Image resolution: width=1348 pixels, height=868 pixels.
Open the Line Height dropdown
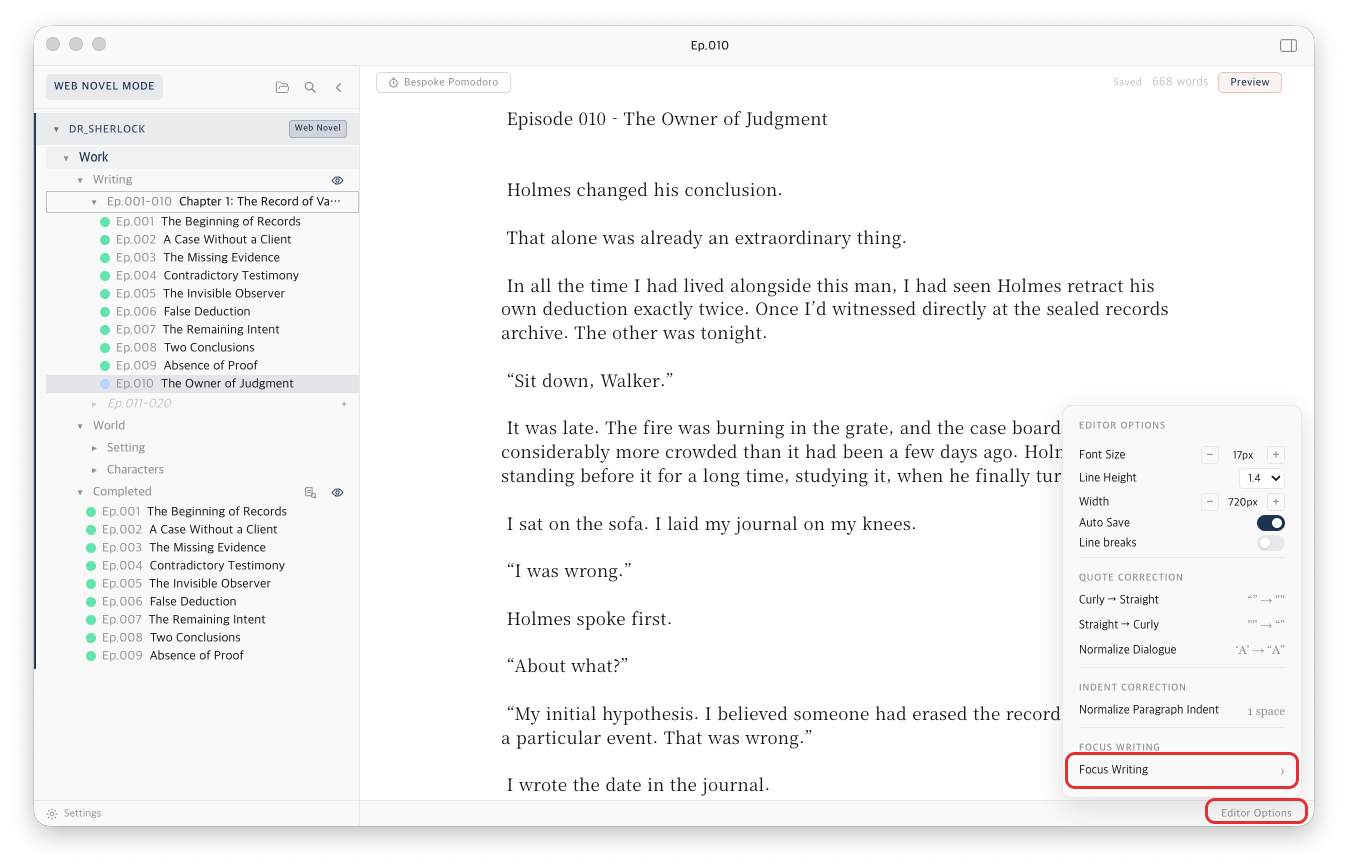(1262, 478)
